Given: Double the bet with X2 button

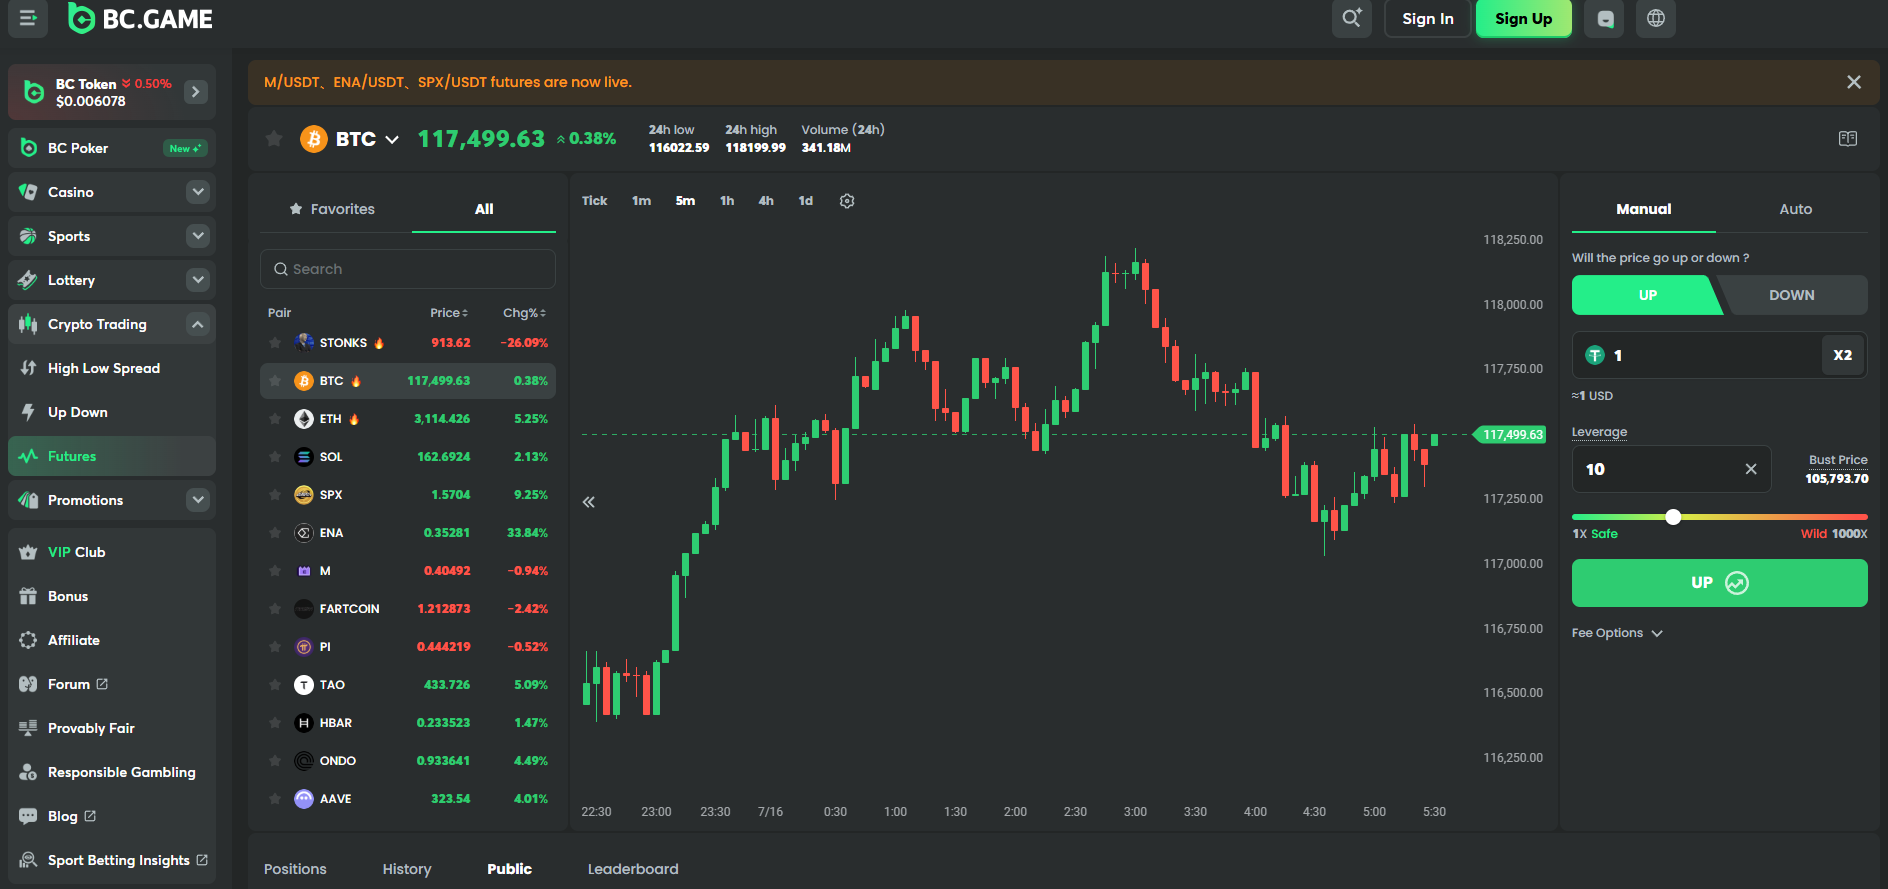Looking at the screenshot, I should 1843,355.
